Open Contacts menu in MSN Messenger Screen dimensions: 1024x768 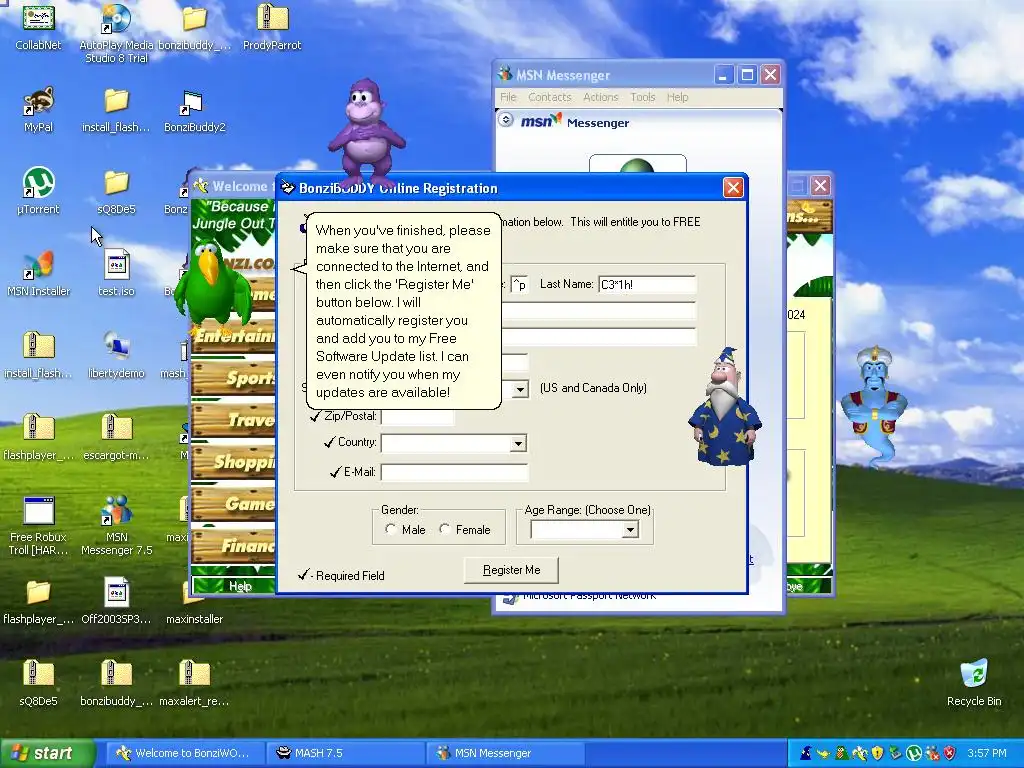(x=549, y=97)
